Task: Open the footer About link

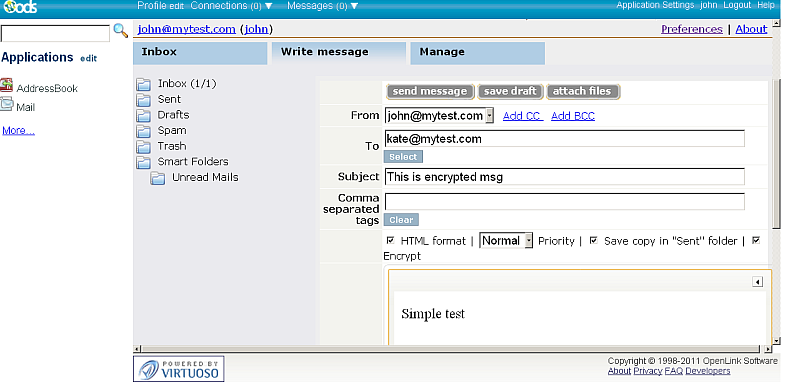Action: coord(619,371)
